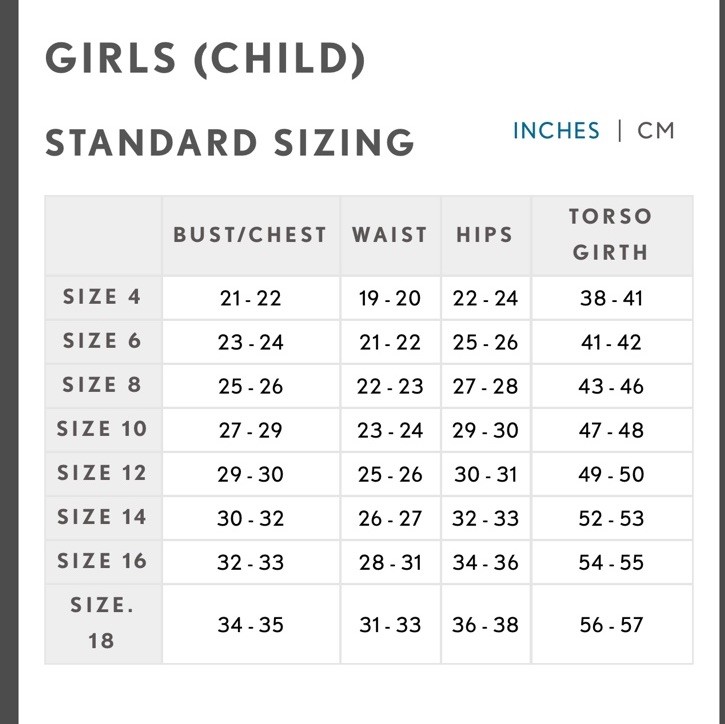
Task: Click the TORSO GIRTH column header
Action: coord(612,235)
